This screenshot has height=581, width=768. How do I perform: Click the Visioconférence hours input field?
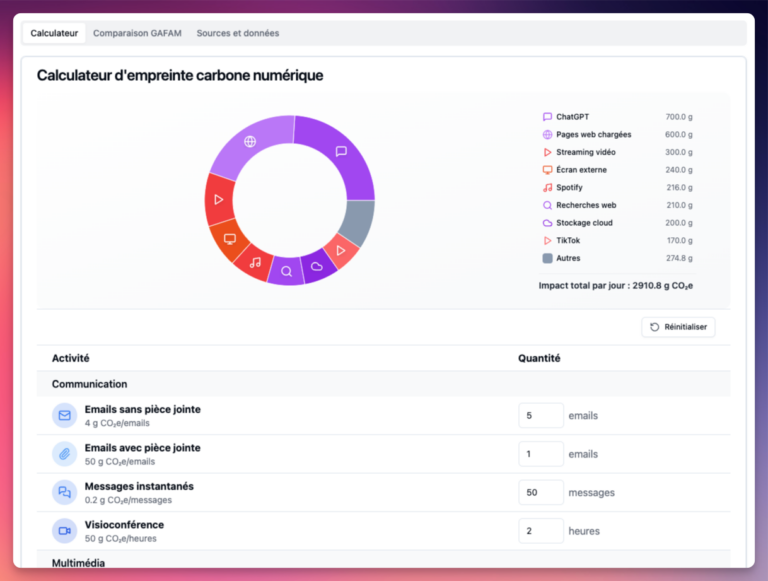(x=541, y=530)
